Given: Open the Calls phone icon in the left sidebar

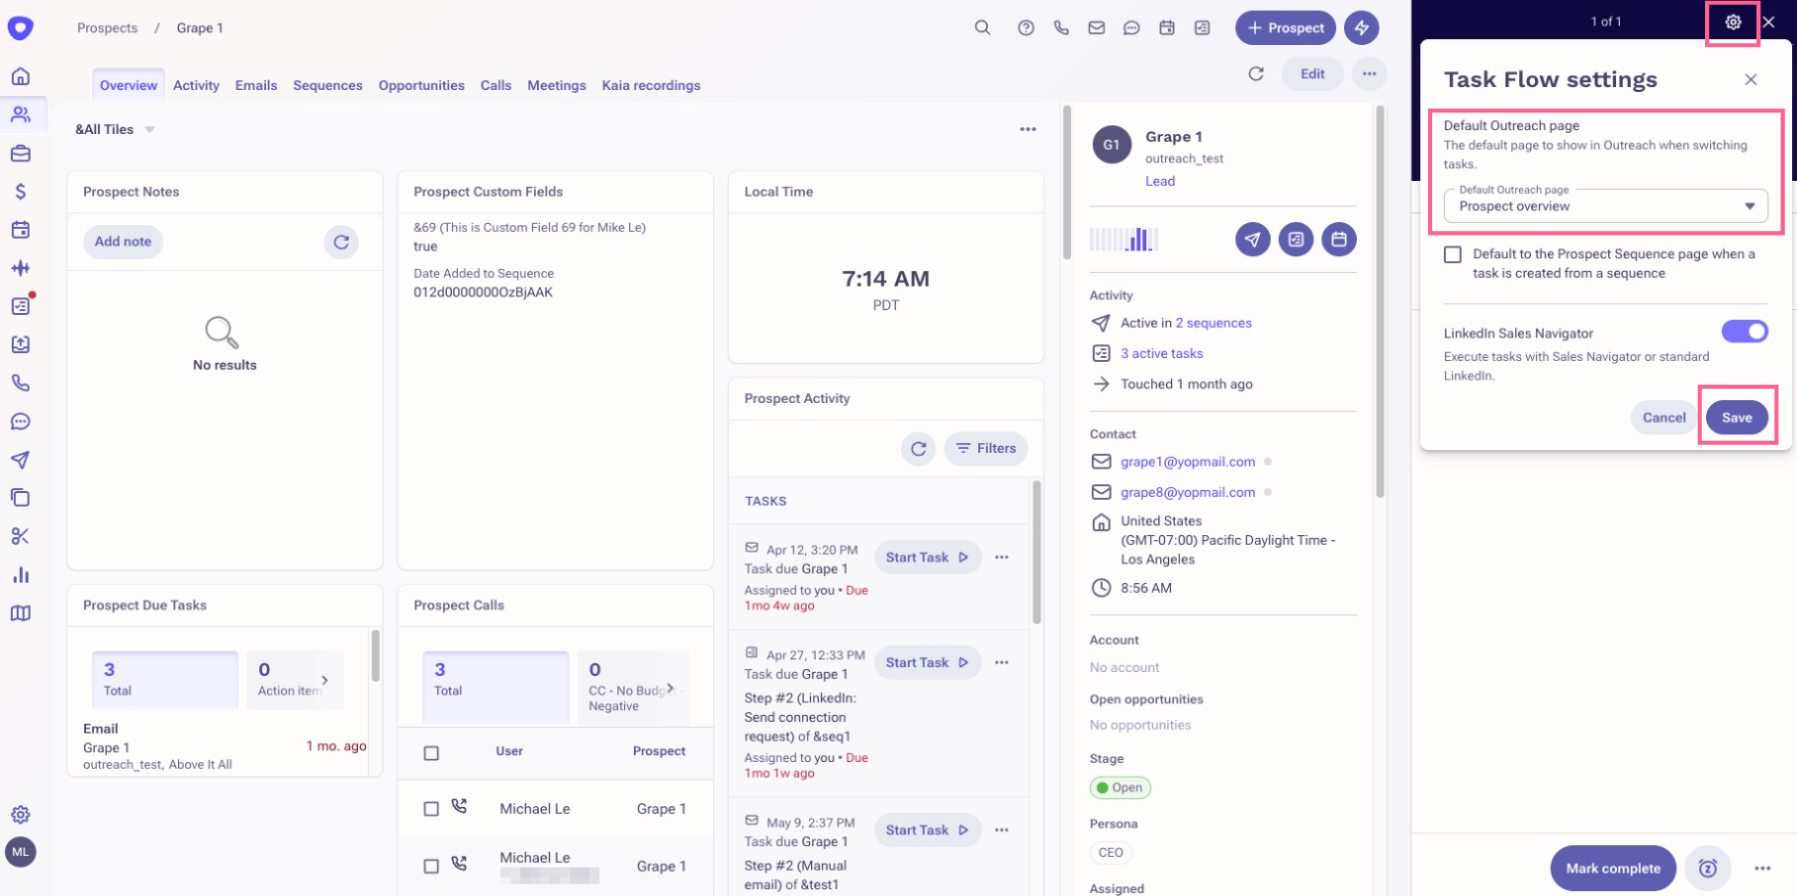Looking at the screenshot, I should point(20,383).
